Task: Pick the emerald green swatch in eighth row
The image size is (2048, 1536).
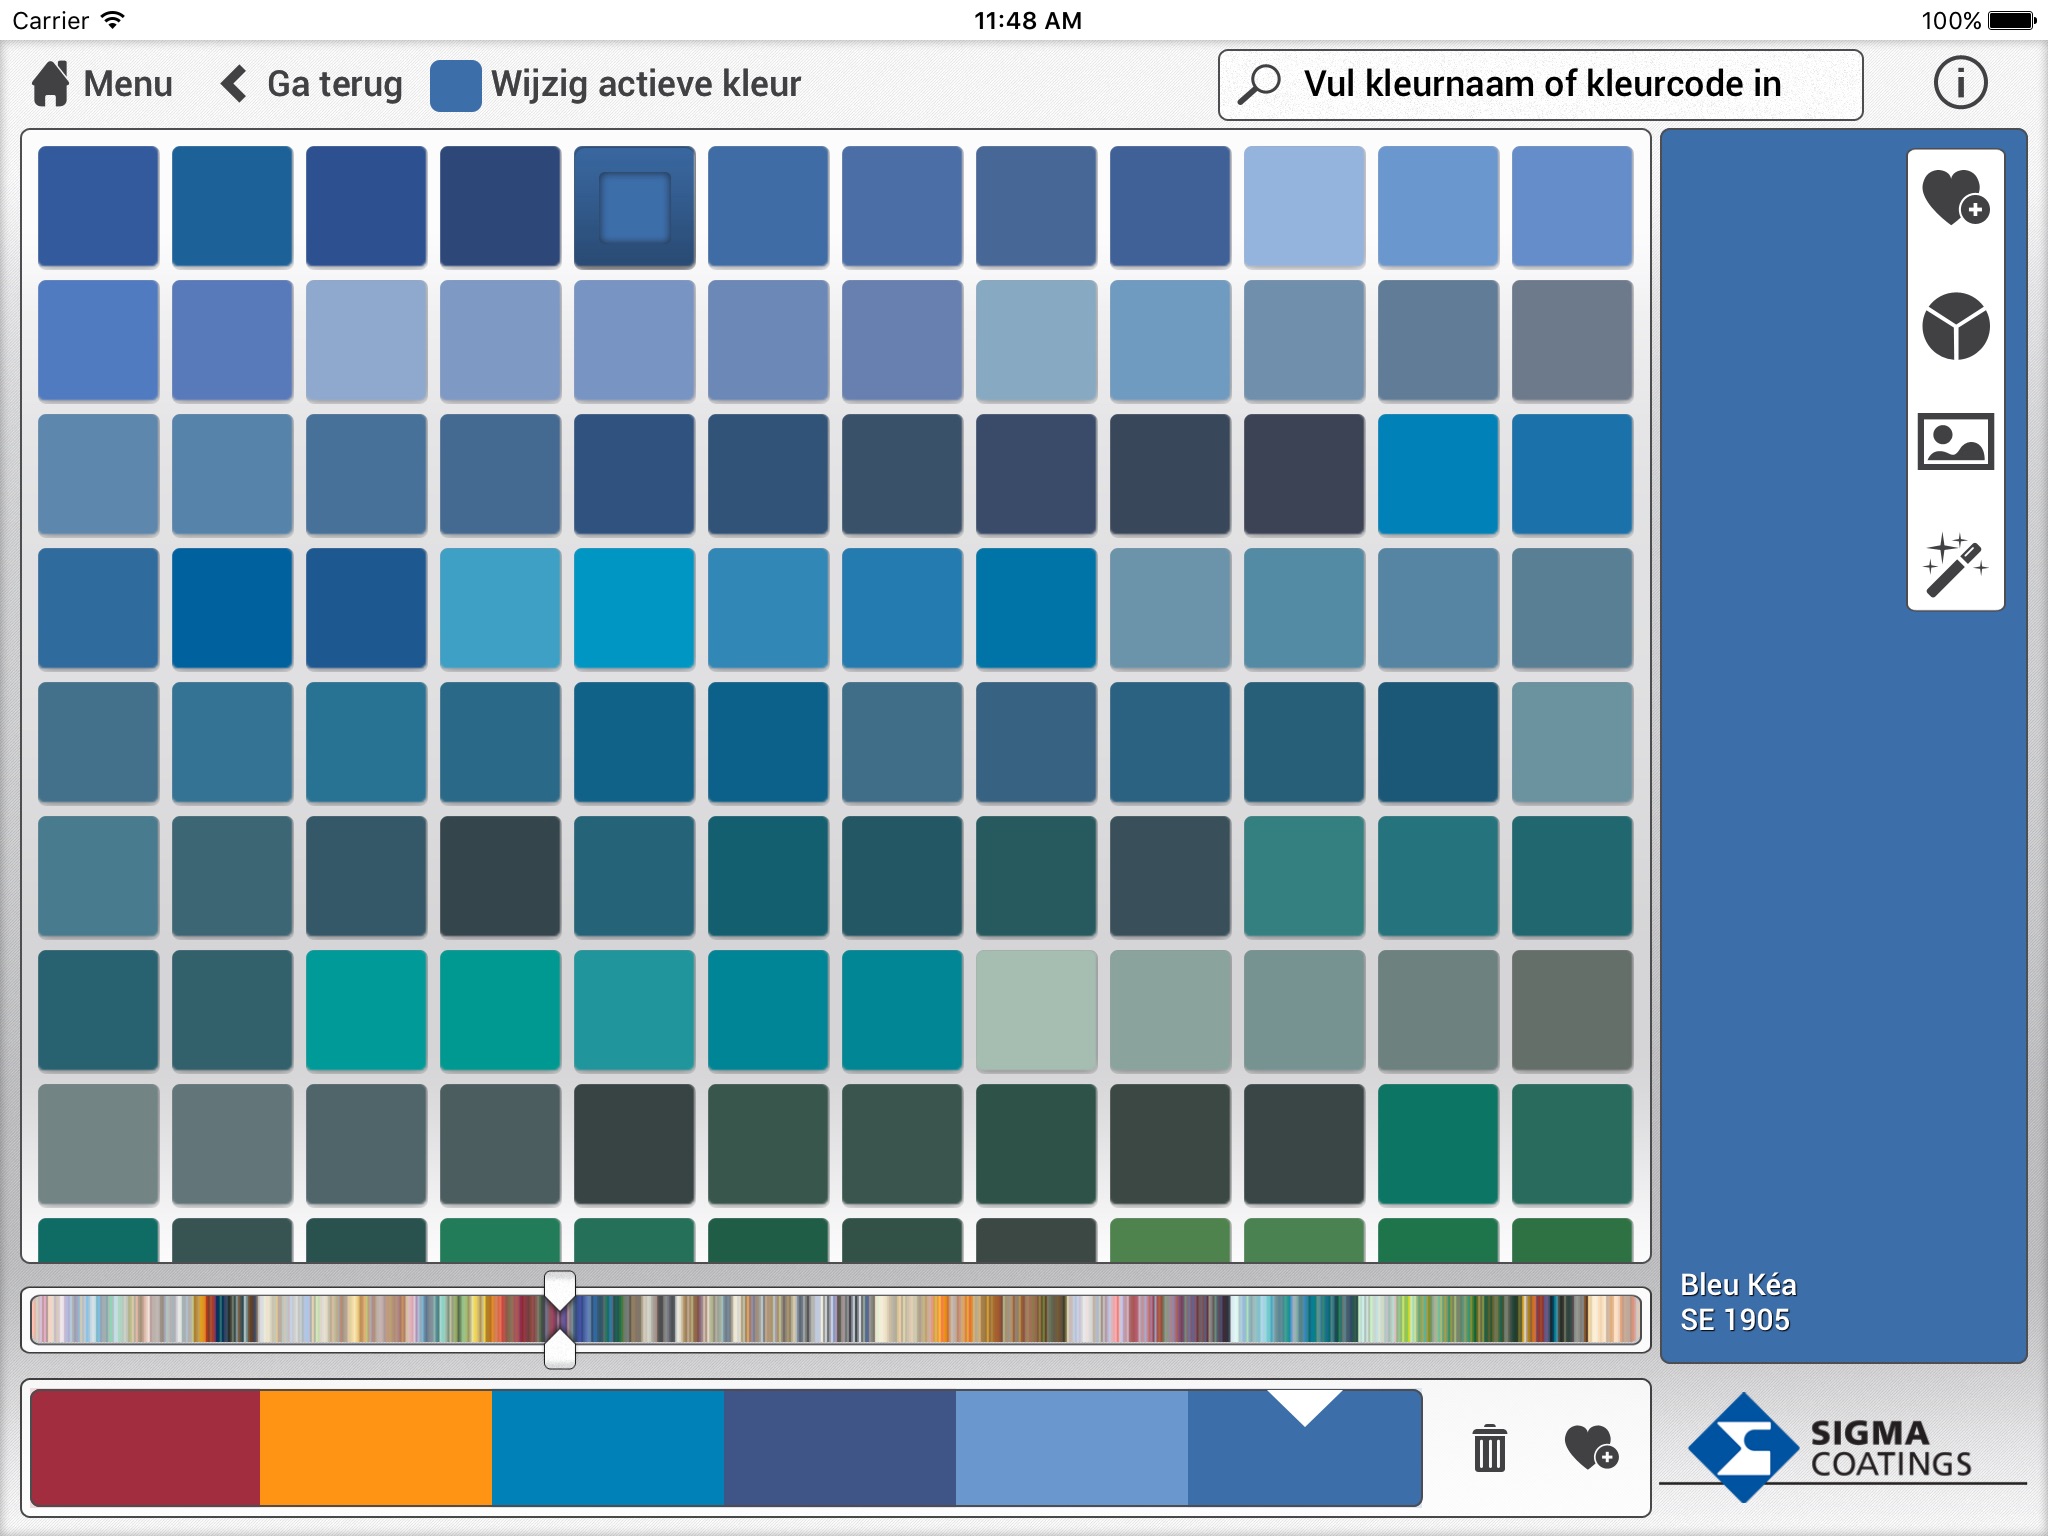Action: coord(1438,1144)
